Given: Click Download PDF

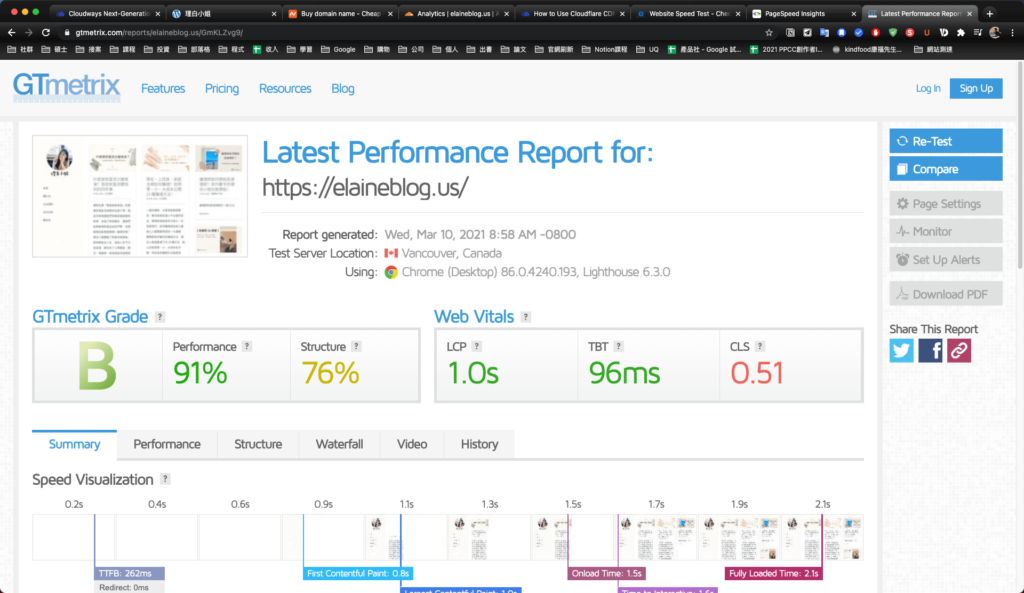Looking at the screenshot, I should [x=946, y=294].
